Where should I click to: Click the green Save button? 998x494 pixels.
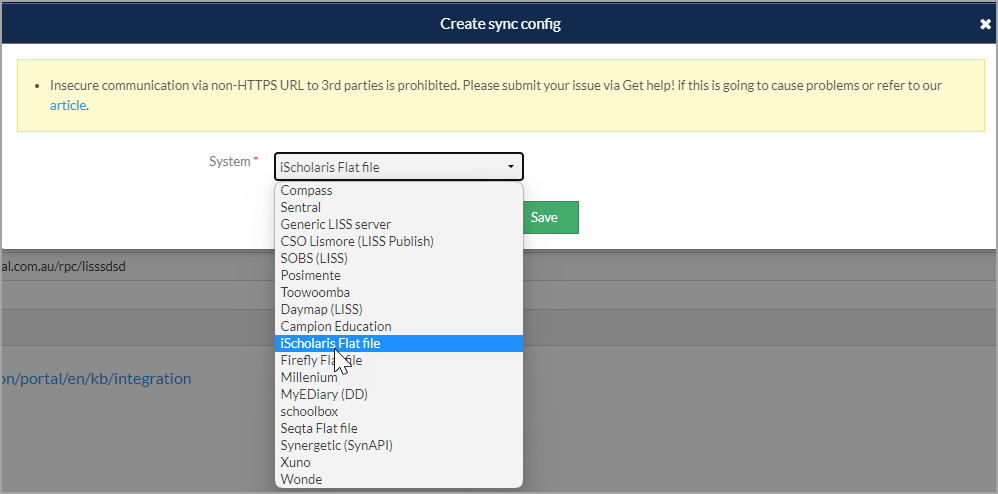coord(551,218)
